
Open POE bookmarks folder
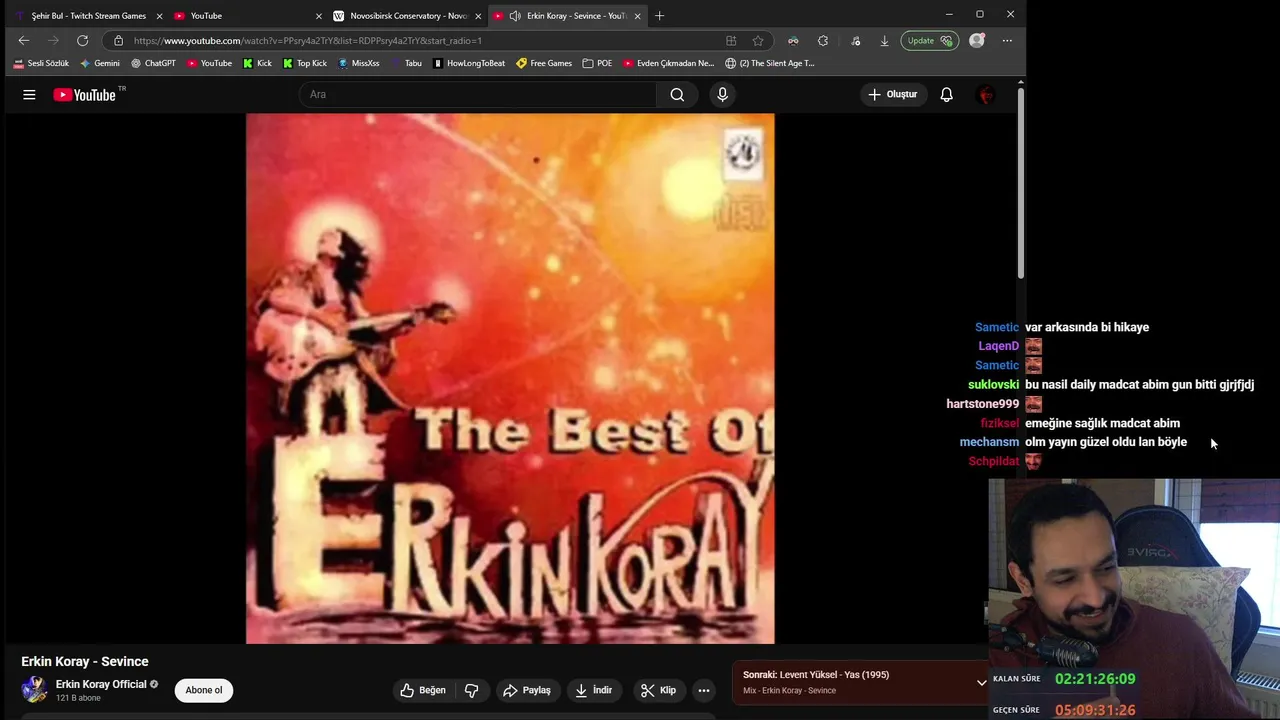tap(597, 63)
